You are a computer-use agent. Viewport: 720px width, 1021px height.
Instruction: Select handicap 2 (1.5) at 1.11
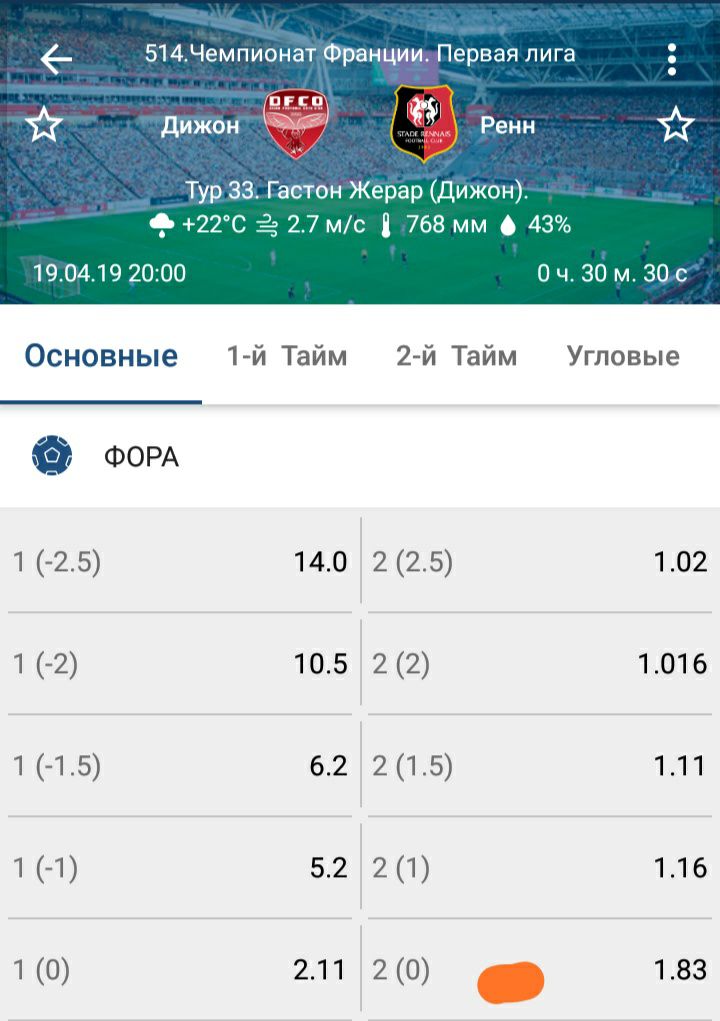[x=540, y=766]
